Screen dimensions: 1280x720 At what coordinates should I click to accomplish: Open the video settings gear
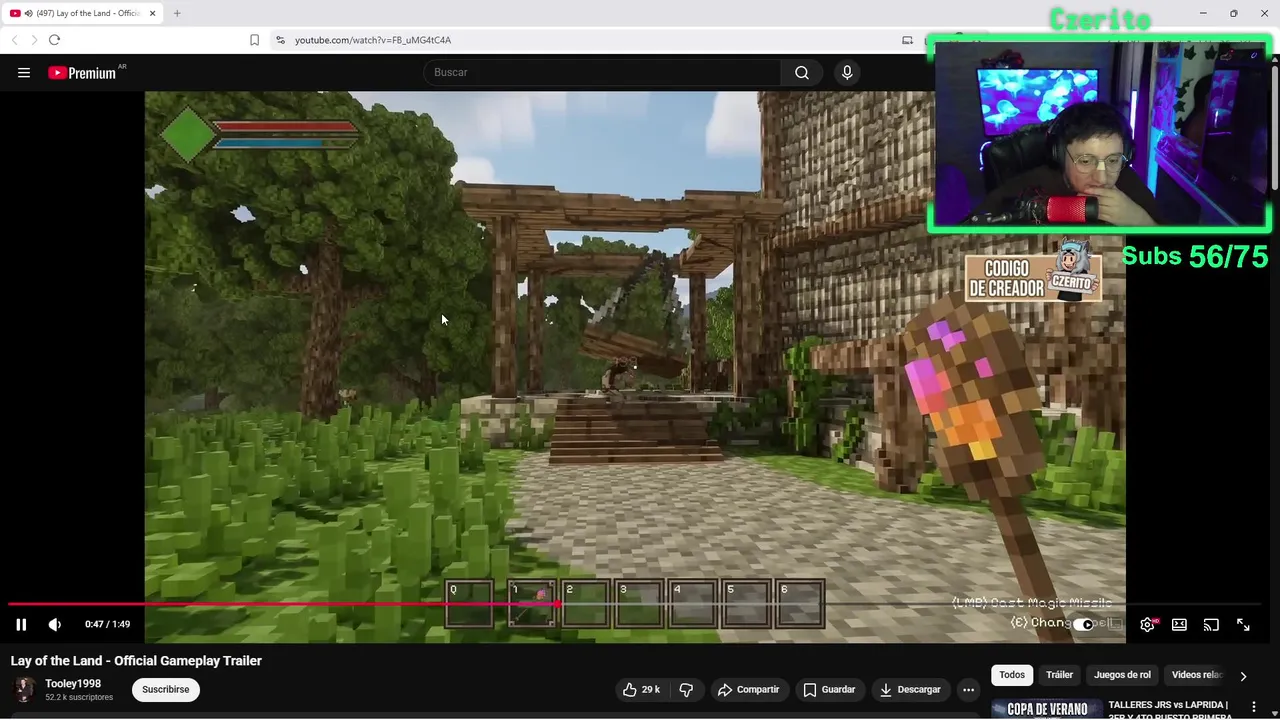[1148, 624]
